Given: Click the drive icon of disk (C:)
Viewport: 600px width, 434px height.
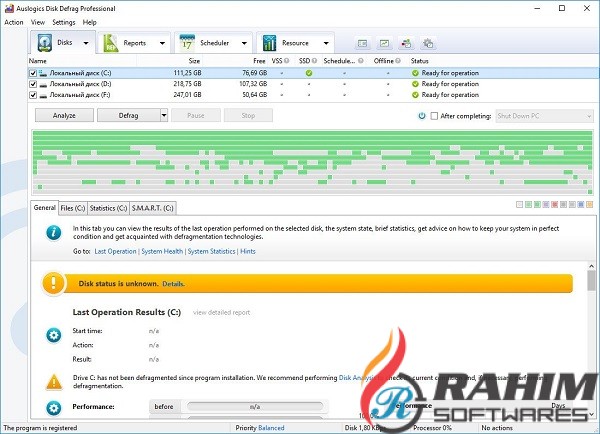Looking at the screenshot, I should 43,73.
